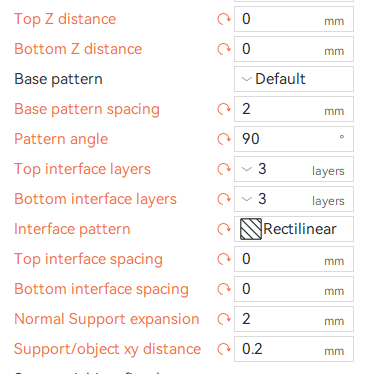Screen dimensions: 365x374
Task: Reset Interface pattern to default
Action: click(224, 229)
